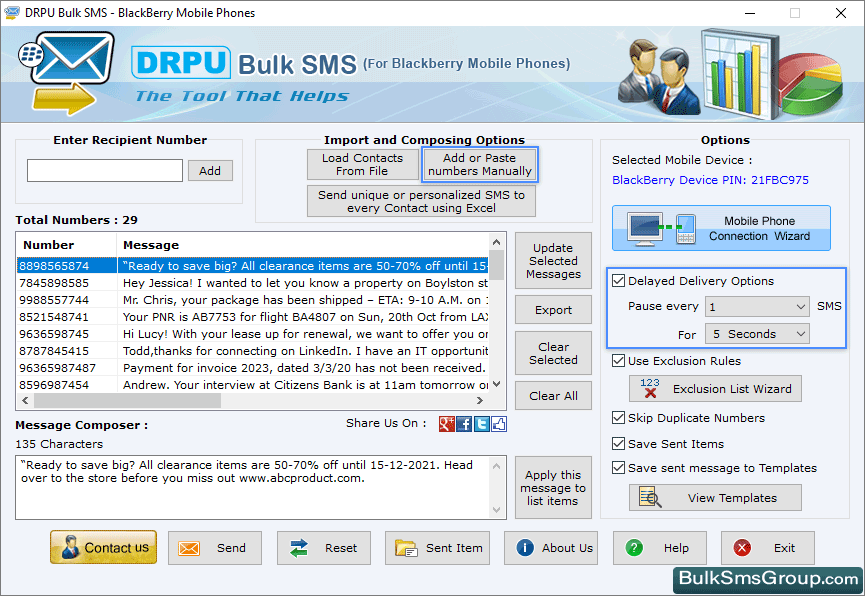Toggle Save sent message to Templates
Viewport: 865px width, 596px height.
pyautogui.click(x=618, y=467)
